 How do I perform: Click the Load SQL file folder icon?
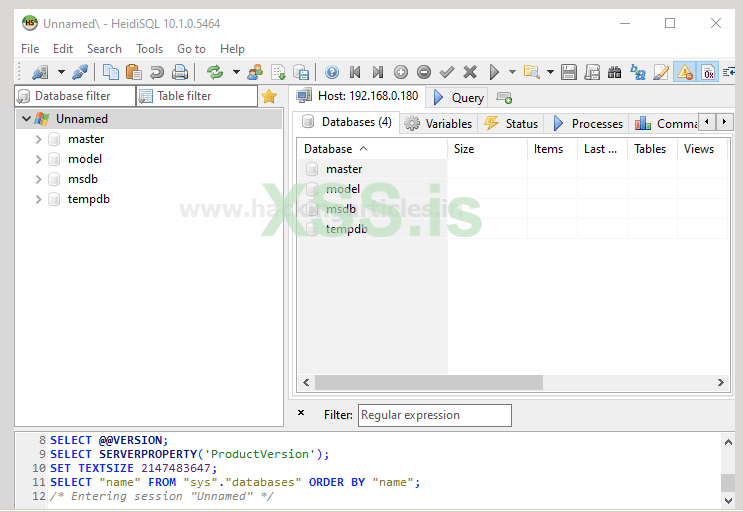click(x=531, y=72)
